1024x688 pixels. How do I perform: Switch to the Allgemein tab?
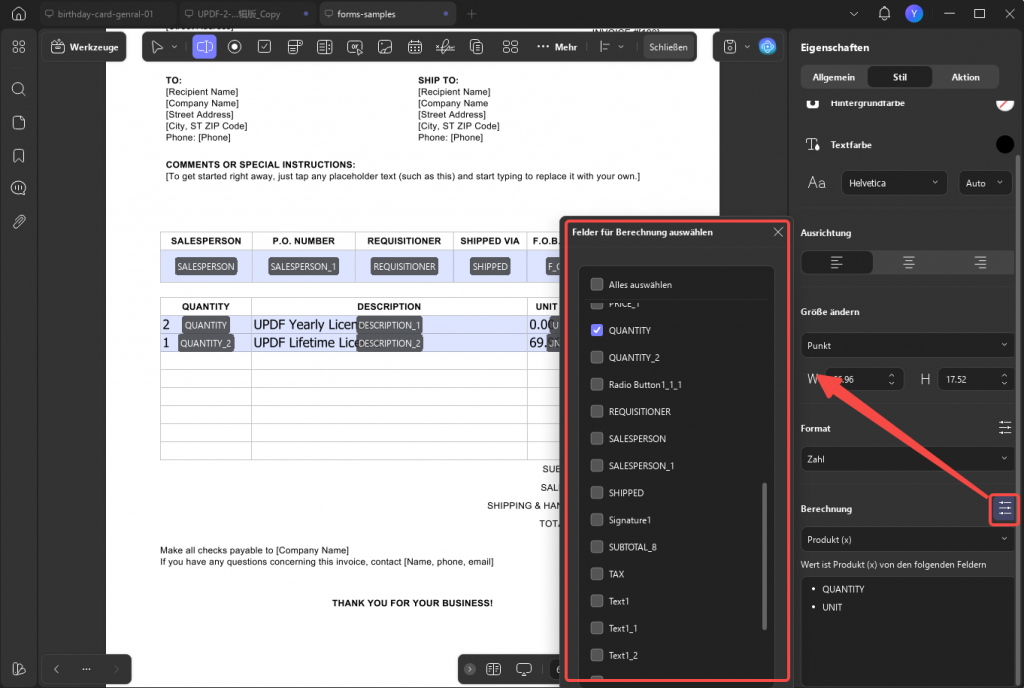833,77
